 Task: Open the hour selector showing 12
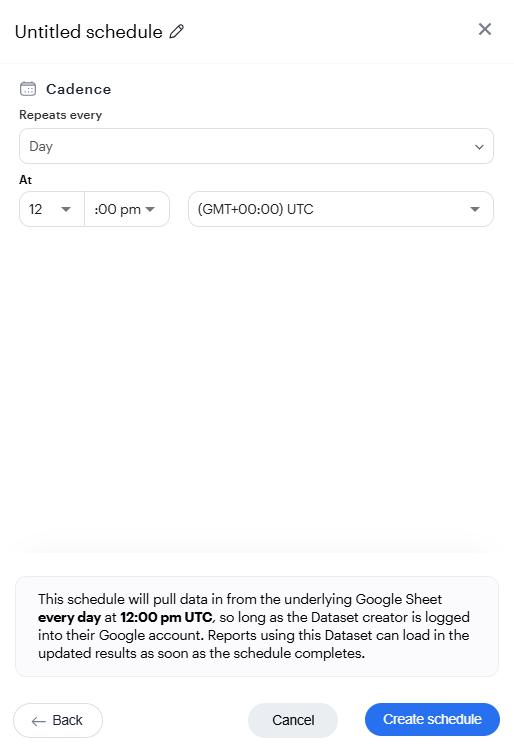coord(52,209)
